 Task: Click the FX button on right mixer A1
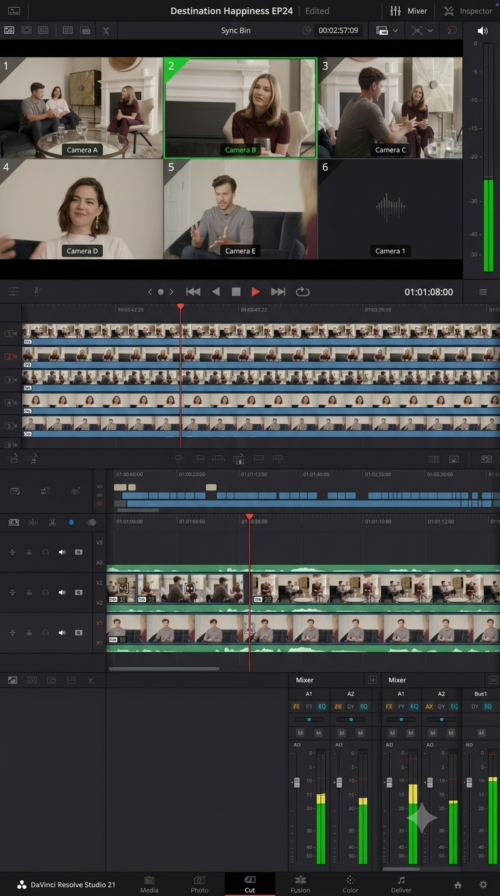(389, 706)
